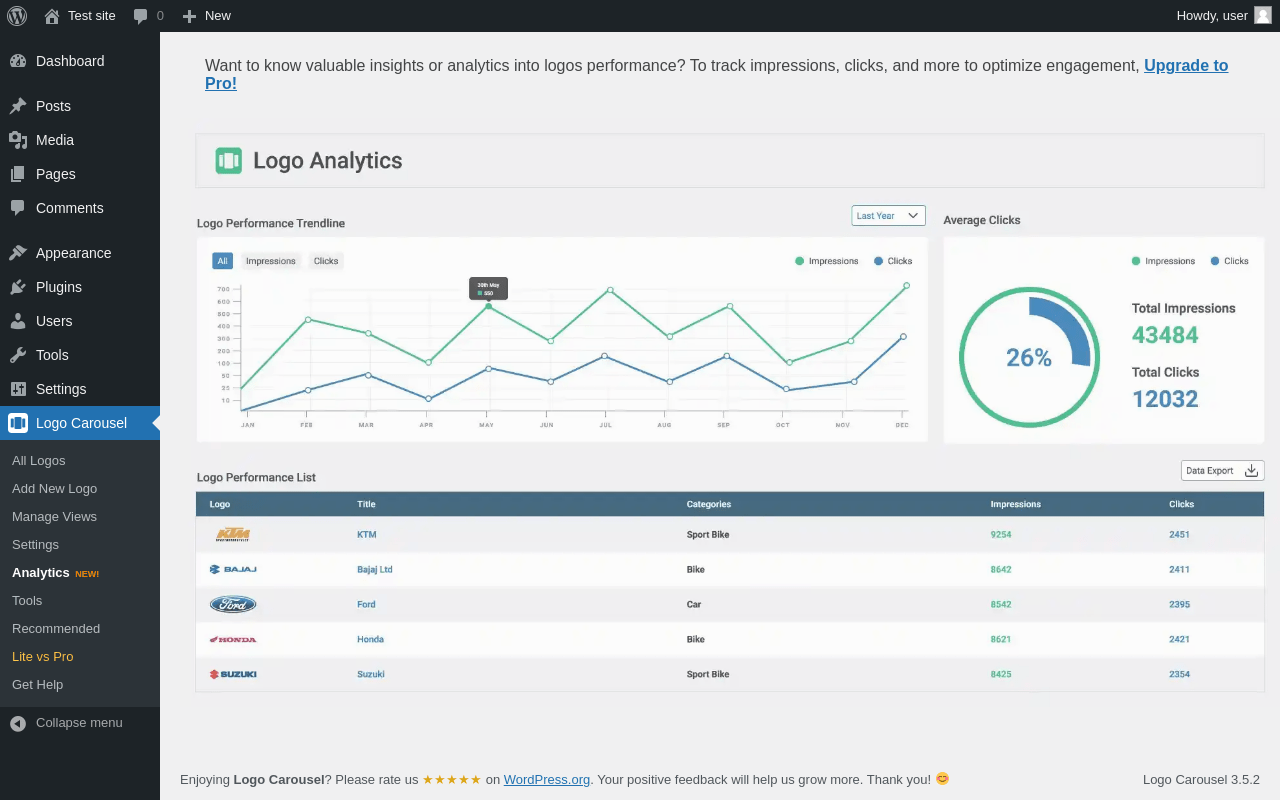
Task: Open the New content menu
Action: tap(206, 16)
